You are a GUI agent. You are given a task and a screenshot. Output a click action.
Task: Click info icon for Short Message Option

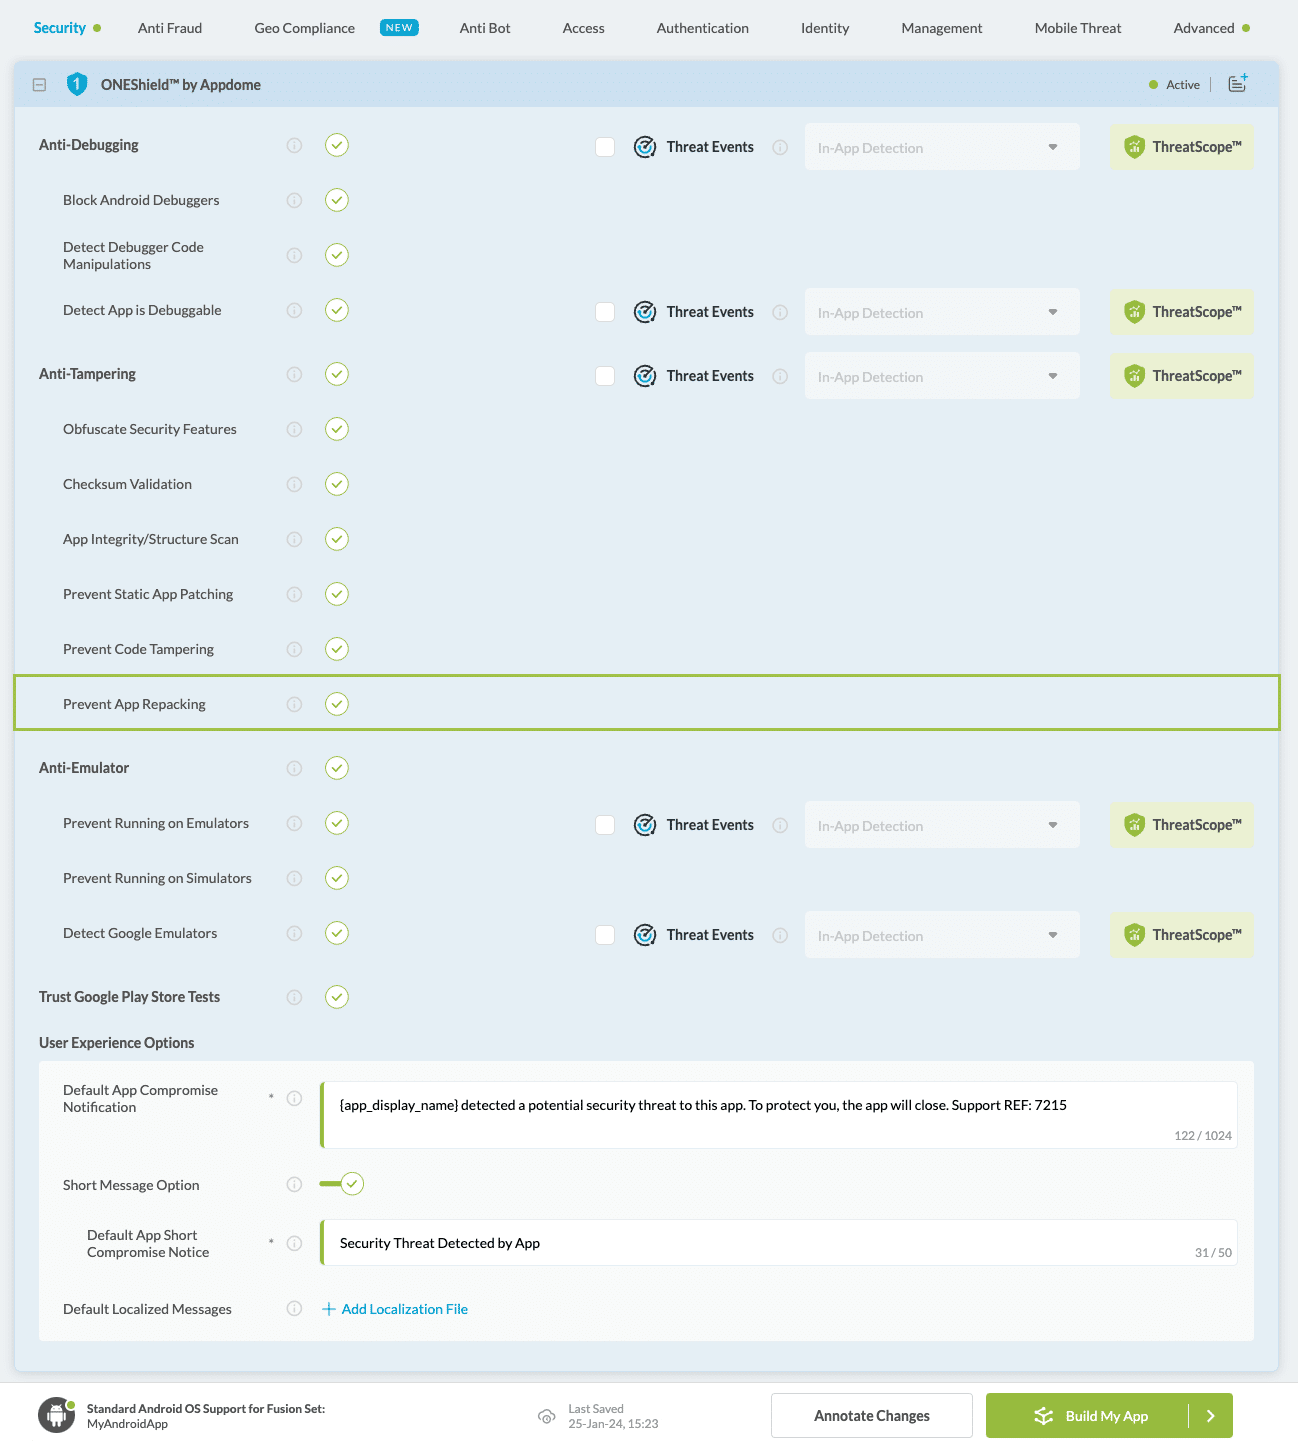(x=294, y=1185)
